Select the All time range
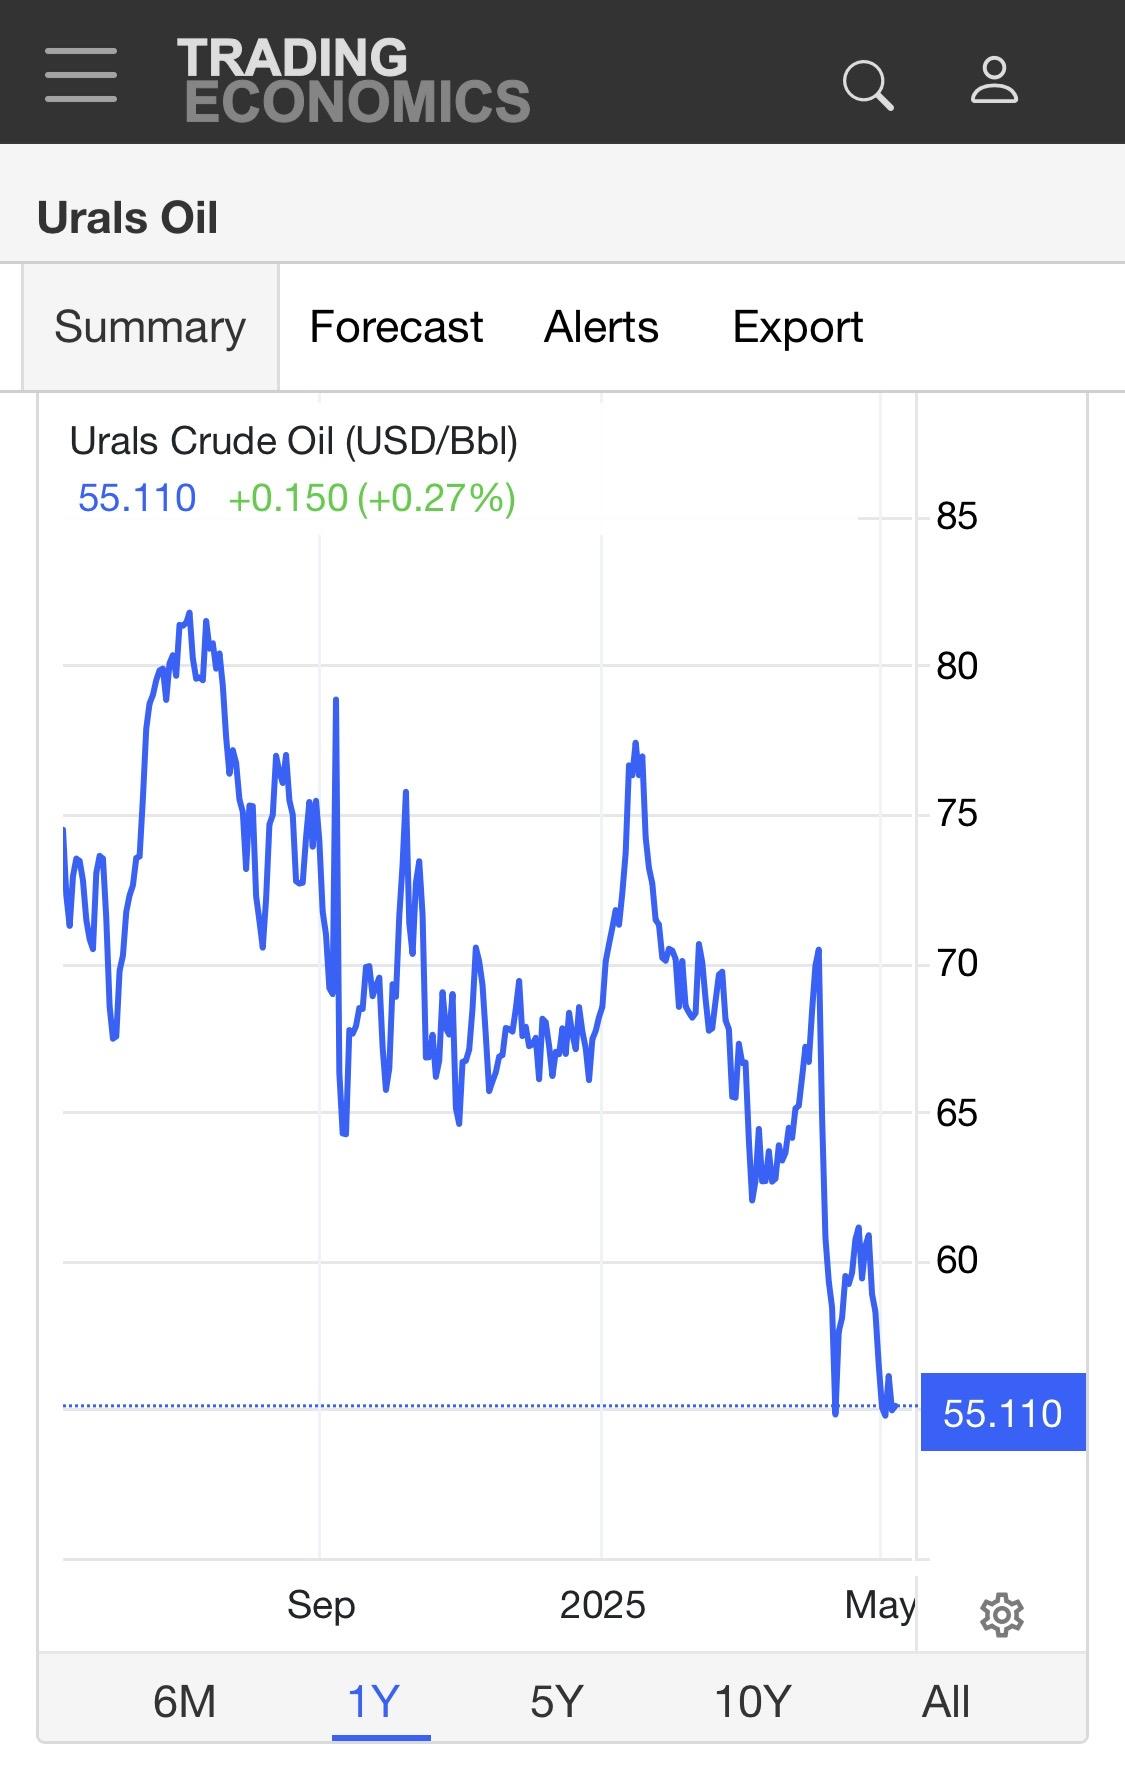Screen dimensions: 1125x1781 (946, 1701)
